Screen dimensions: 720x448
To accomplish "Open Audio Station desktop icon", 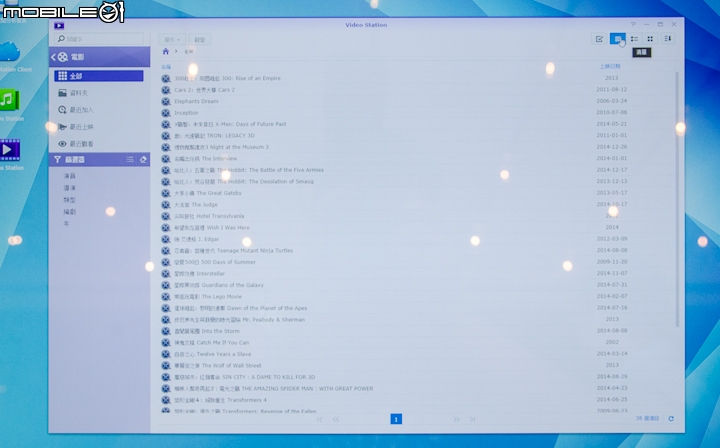I will click(x=9, y=100).
